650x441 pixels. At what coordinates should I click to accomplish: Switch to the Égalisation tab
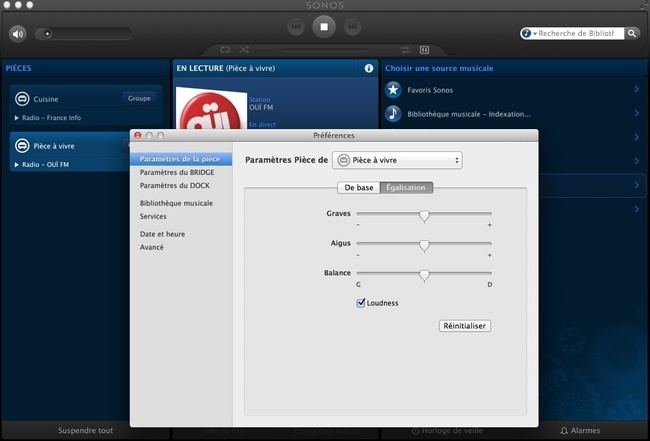406,188
